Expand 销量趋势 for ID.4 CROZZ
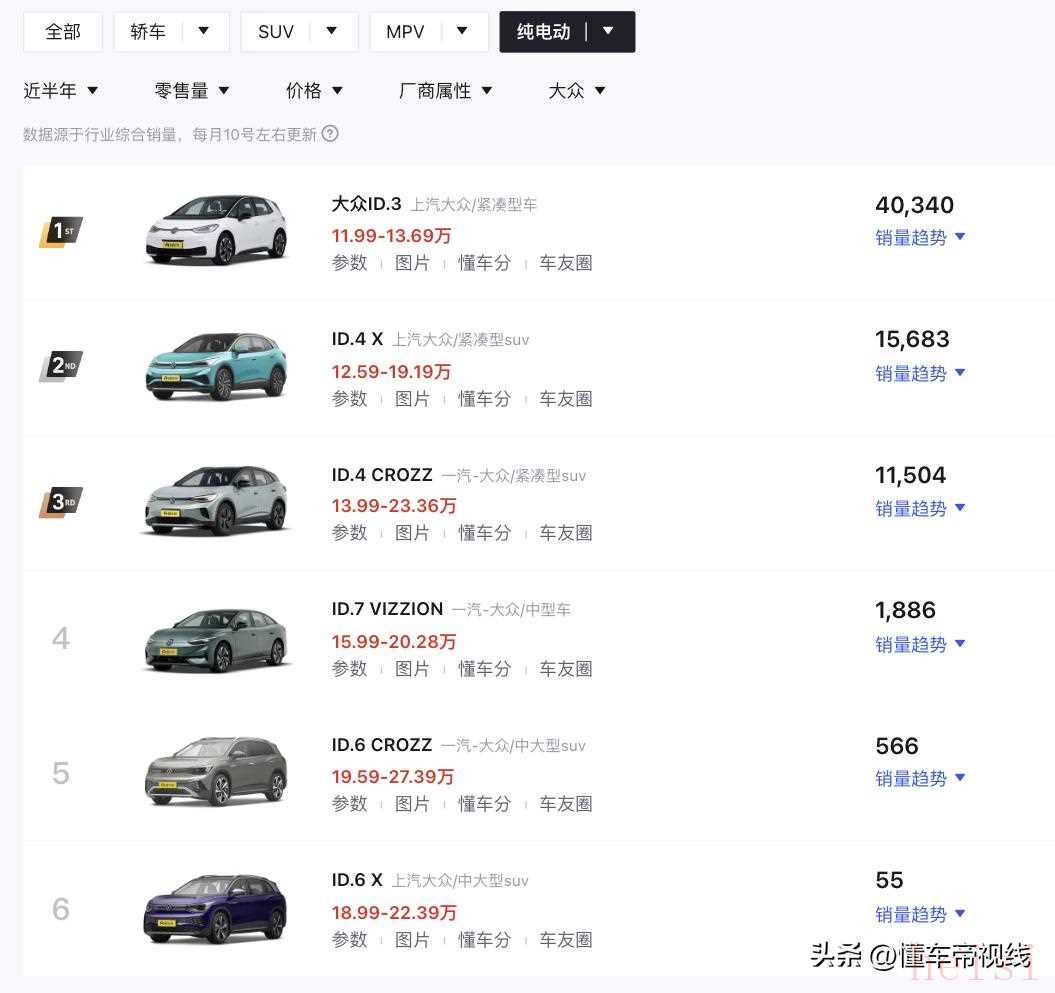The image size is (1055, 993). click(x=920, y=508)
